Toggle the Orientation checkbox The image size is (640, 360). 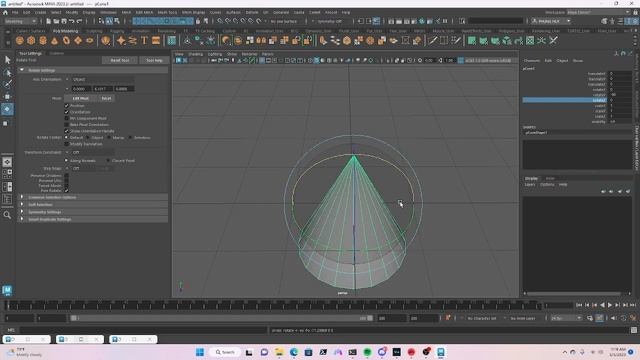pyautogui.click(x=67, y=112)
